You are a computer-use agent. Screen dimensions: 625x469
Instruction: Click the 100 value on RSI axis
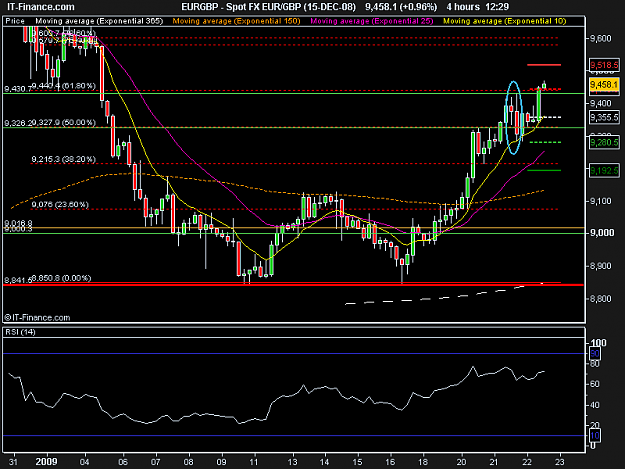pyautogui.click(x=599, y=343)
